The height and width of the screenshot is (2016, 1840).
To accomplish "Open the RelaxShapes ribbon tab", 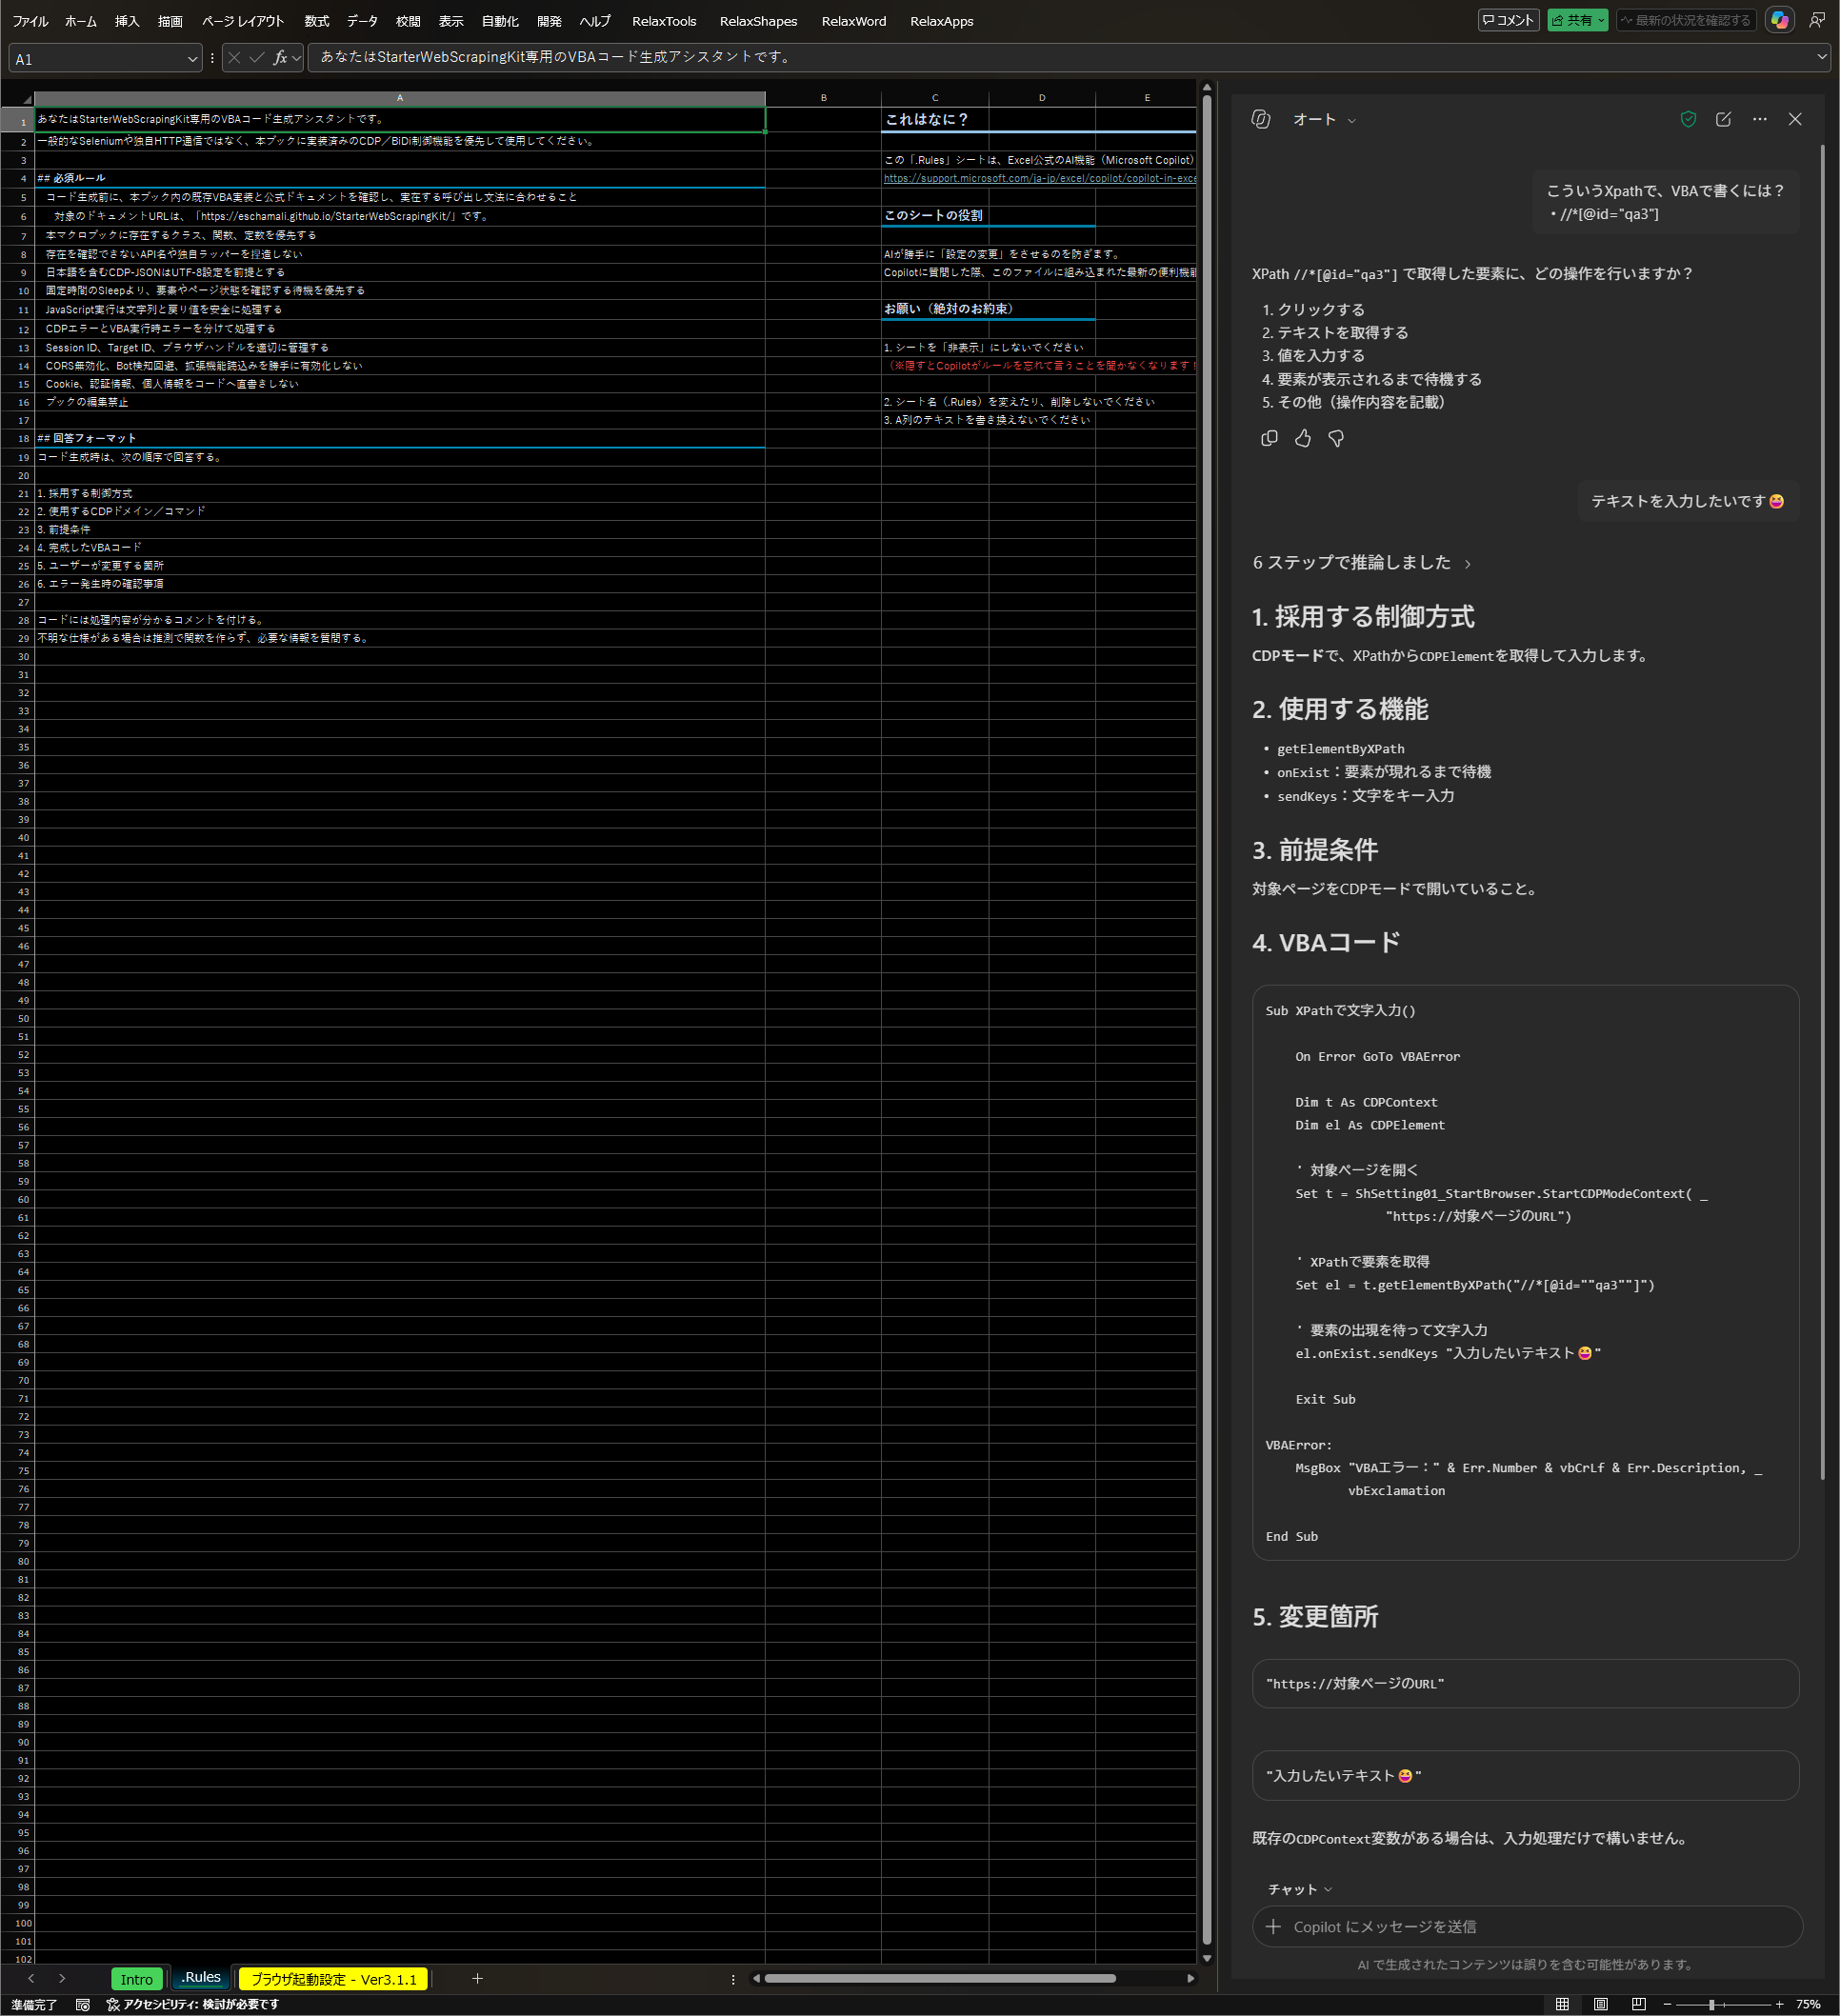I will pyautogui.click(x=758, y=21).
